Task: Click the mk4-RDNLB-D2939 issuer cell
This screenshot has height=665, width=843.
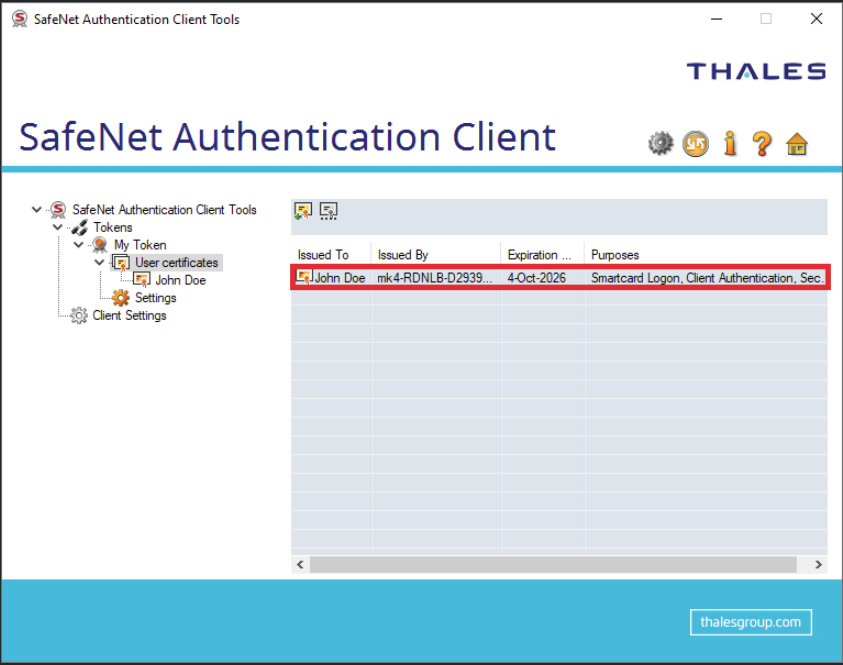Action: [434, 278]
